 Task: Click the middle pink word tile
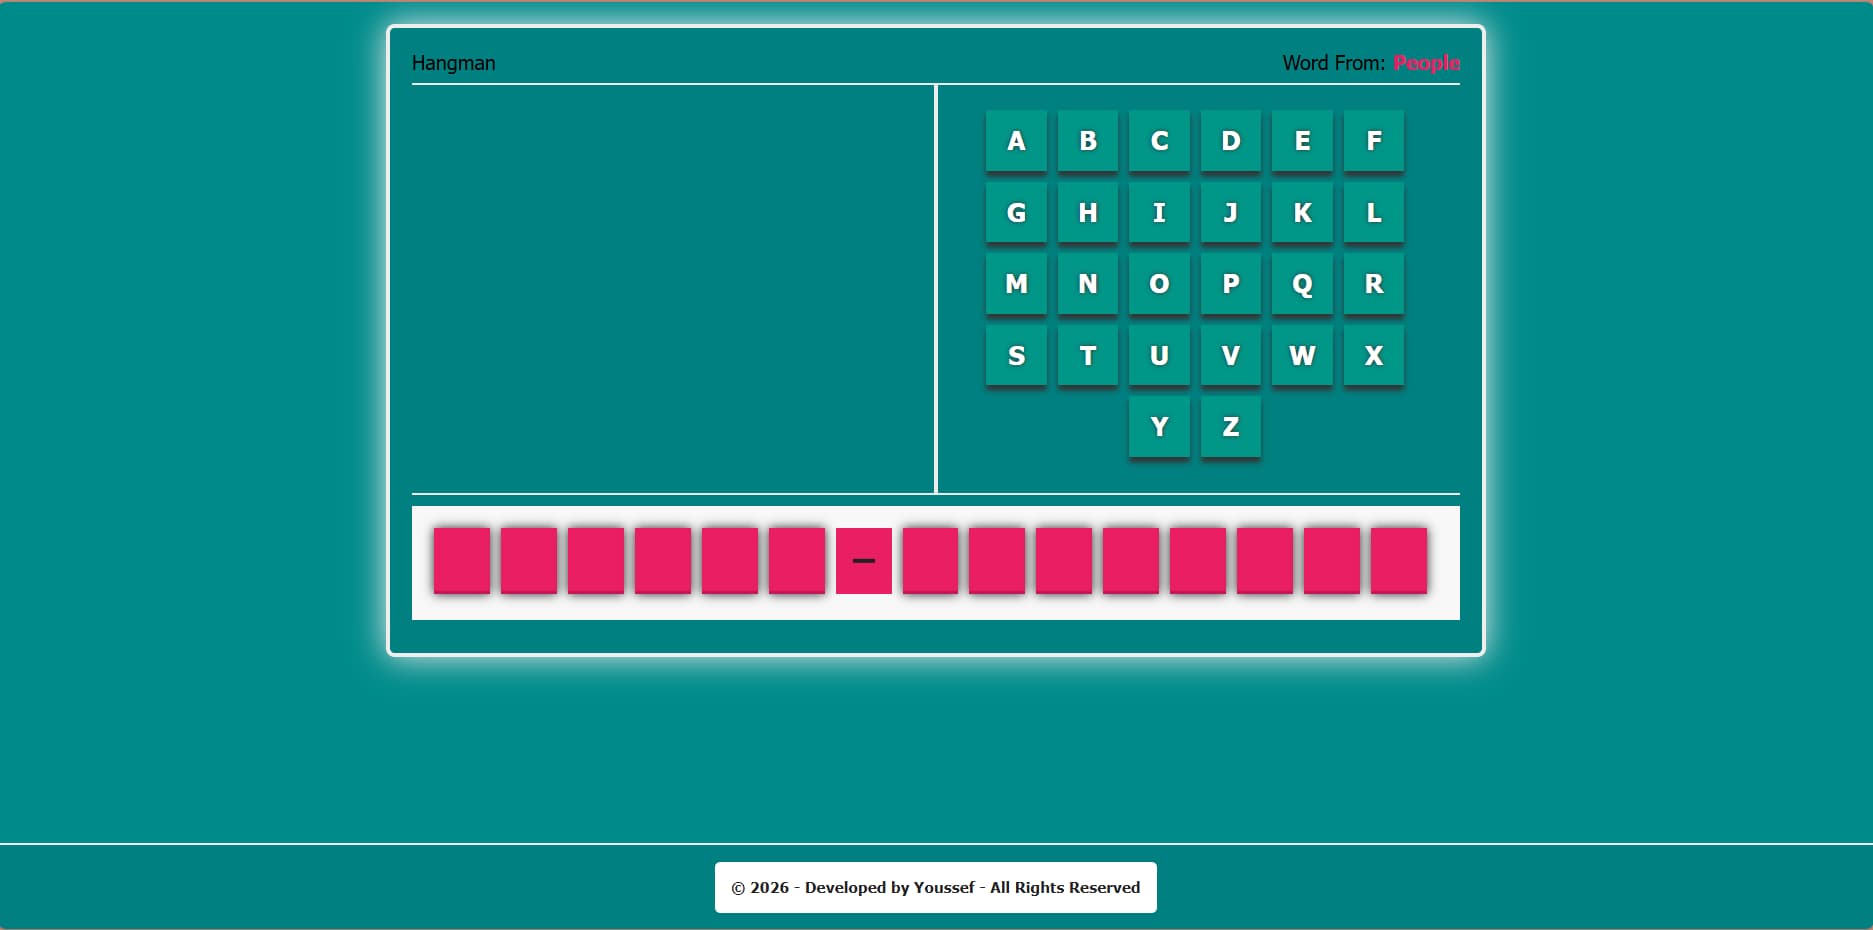(930, 561)
